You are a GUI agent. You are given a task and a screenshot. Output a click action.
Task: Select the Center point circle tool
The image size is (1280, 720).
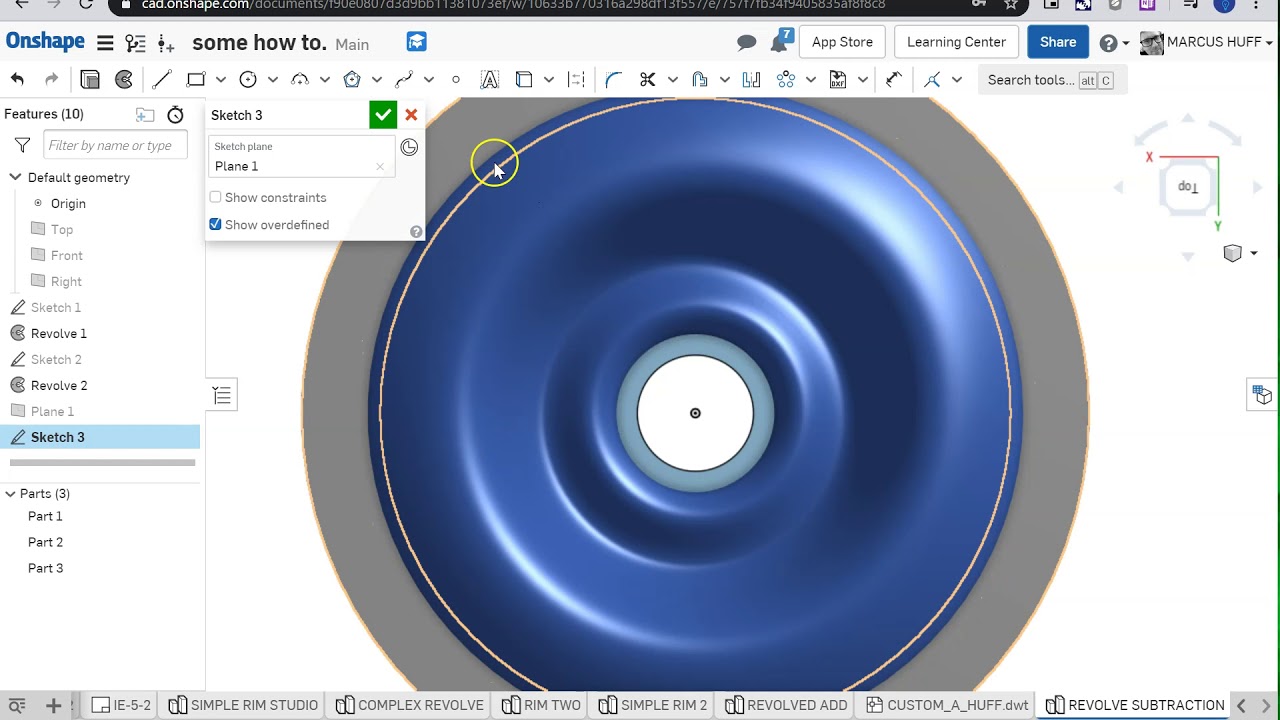click(248, 80)
